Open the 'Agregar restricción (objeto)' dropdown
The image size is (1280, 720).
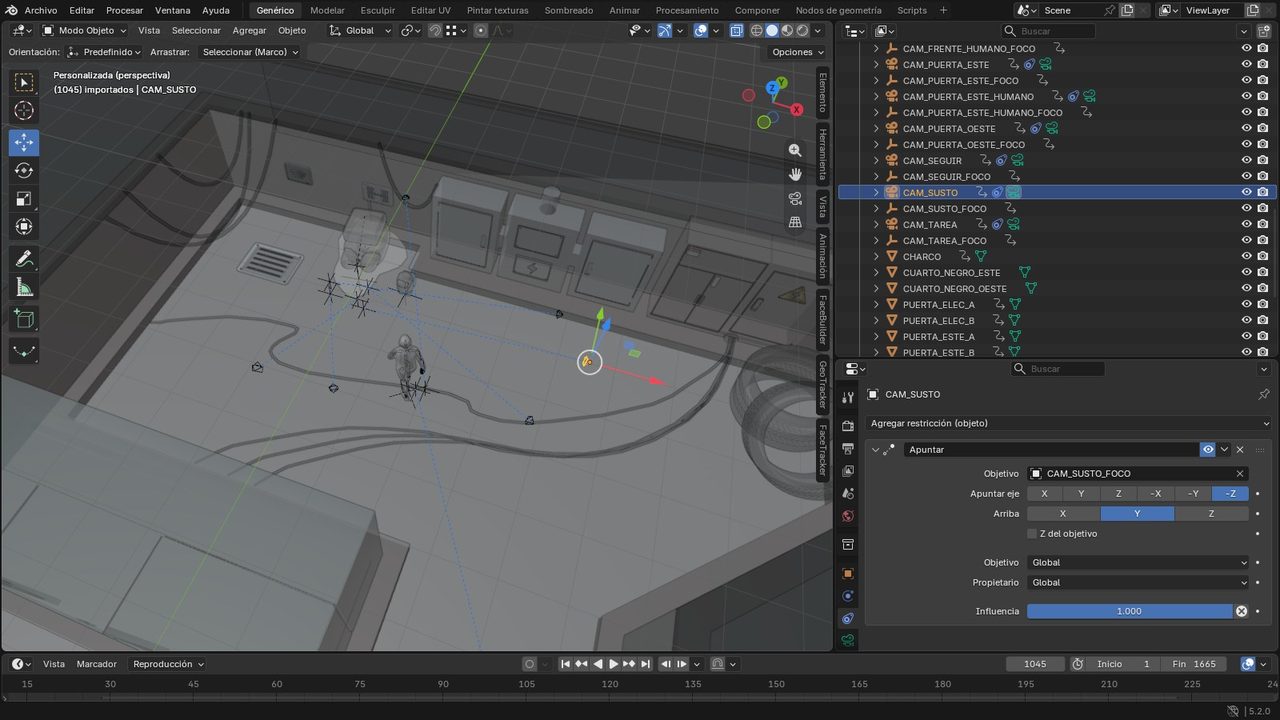coord(1068,423)
